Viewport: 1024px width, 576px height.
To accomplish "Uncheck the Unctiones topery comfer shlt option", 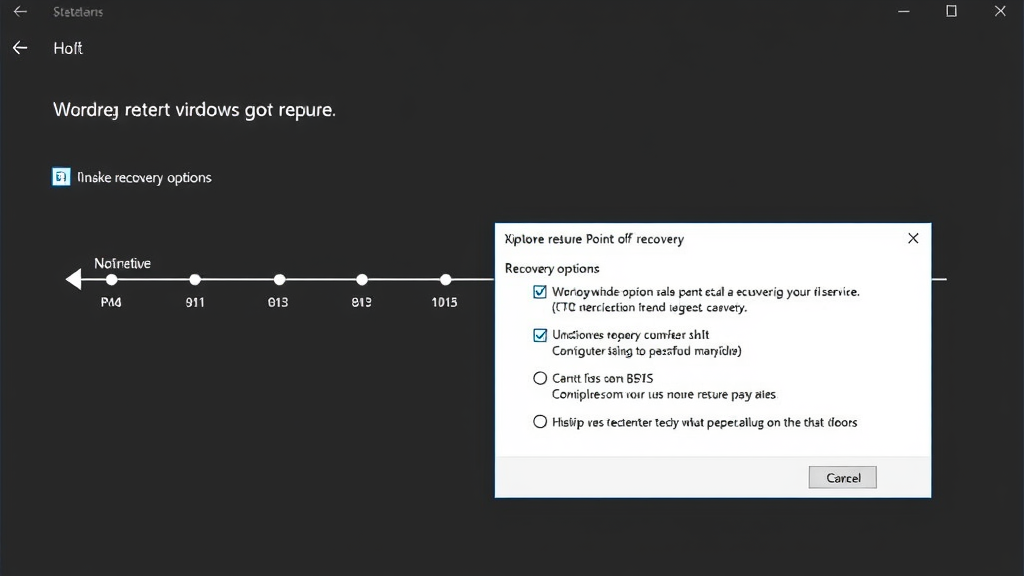I will click(x=540, y=335).
